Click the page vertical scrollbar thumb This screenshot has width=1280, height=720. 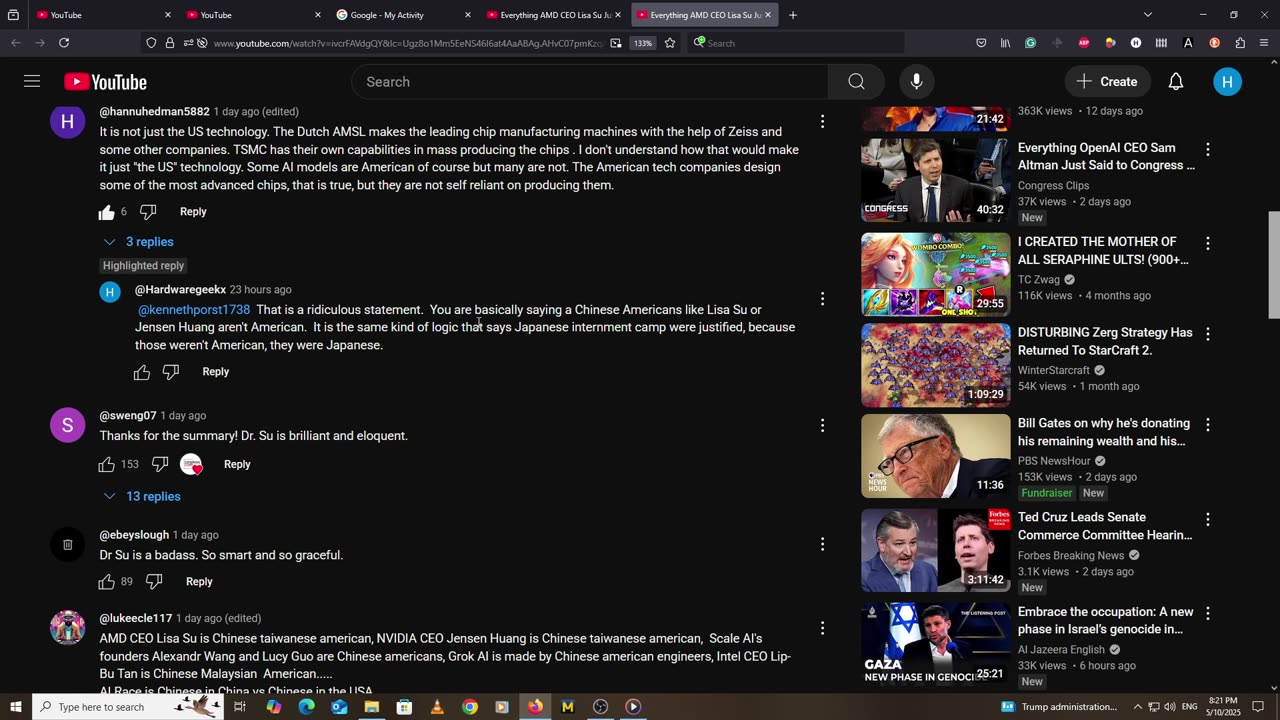tap(1273, 266)
